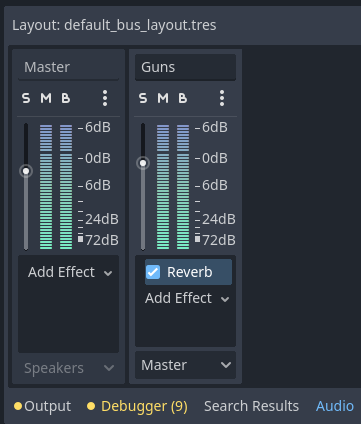Bypass effects on Master bus

click(x=66, y=98)
